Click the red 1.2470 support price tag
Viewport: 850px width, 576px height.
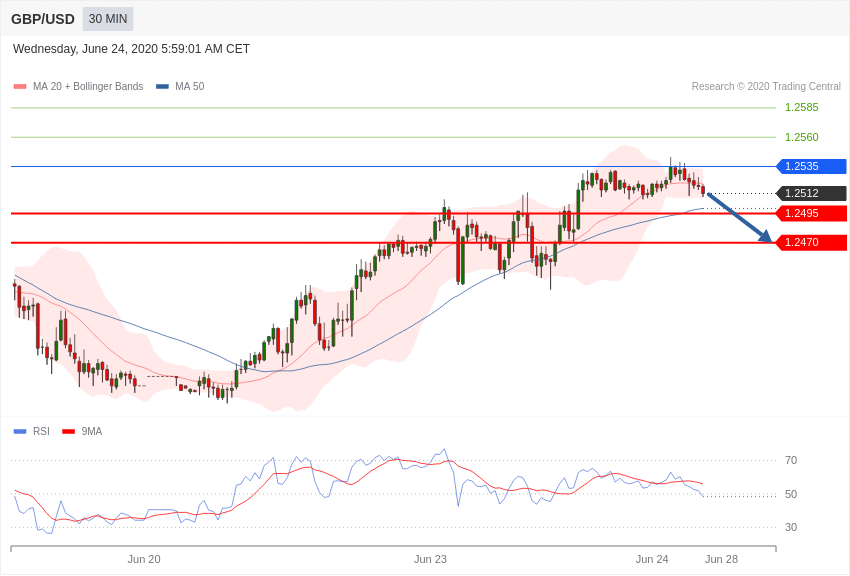[x=811, y=242]
